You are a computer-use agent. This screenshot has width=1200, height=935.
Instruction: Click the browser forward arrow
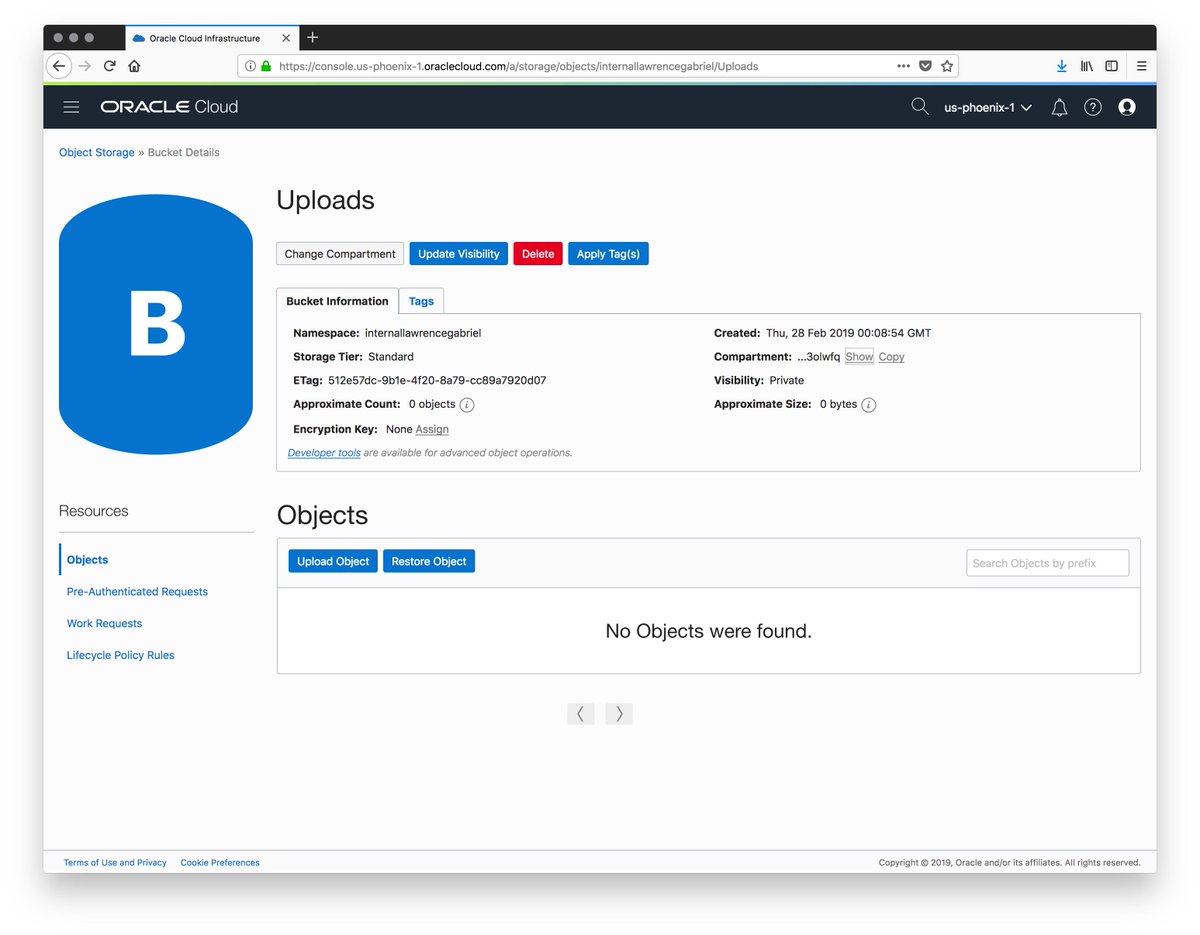(85, 66)
